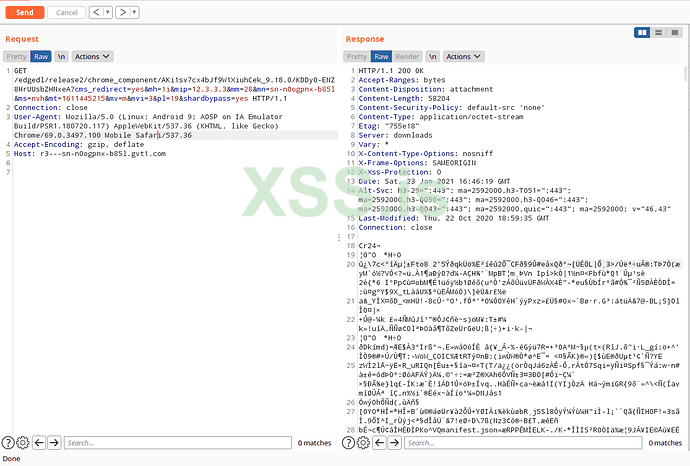Focus the Request search field
Viewport: 690px width, 466px height.
tap(178, 443)
